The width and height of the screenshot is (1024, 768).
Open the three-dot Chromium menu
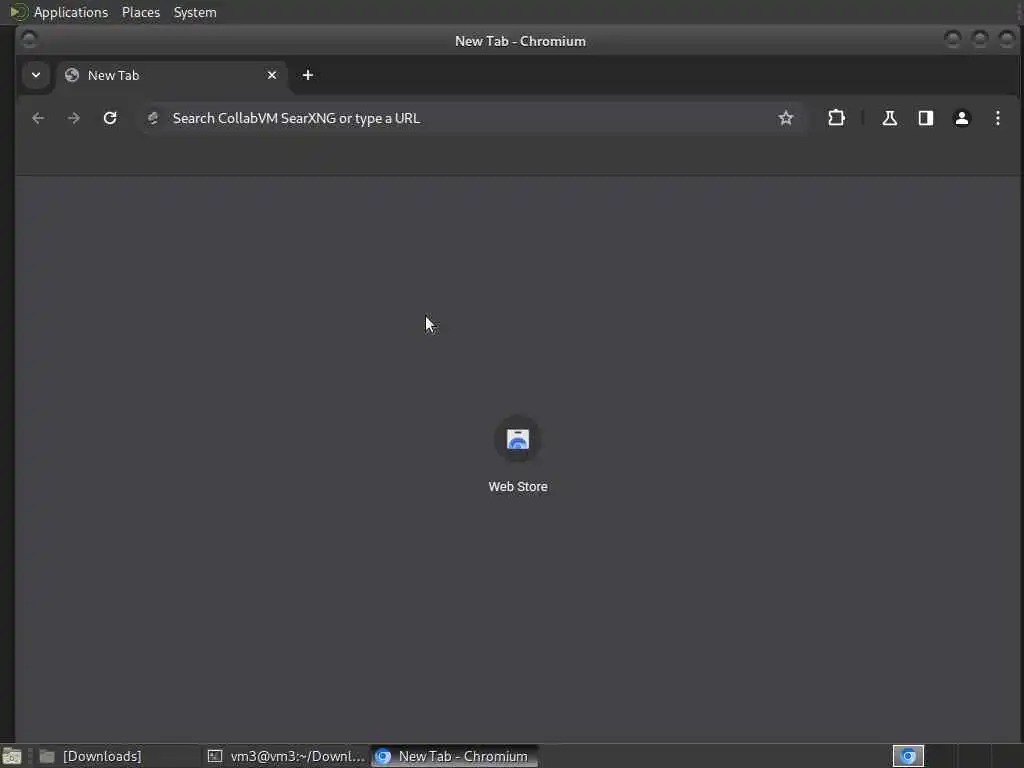point(997,118)
